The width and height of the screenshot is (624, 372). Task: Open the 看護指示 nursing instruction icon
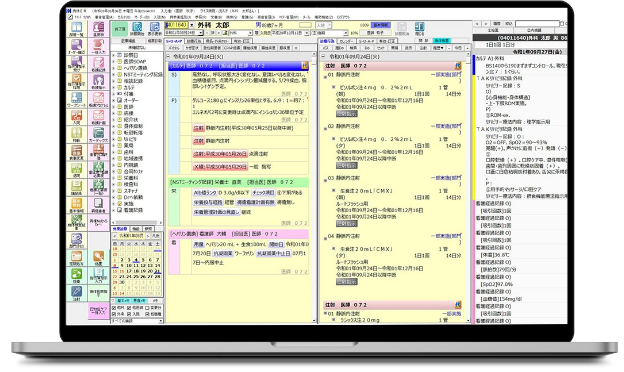coord(99,81)
